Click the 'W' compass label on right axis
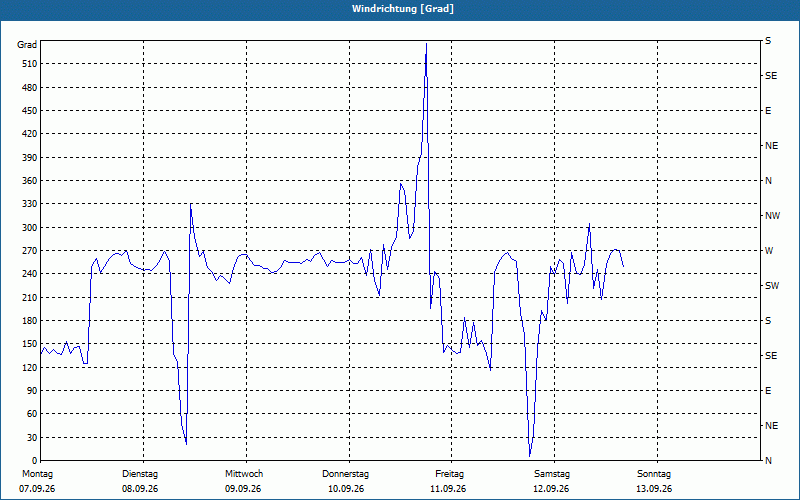 click(x=769, y=251)
